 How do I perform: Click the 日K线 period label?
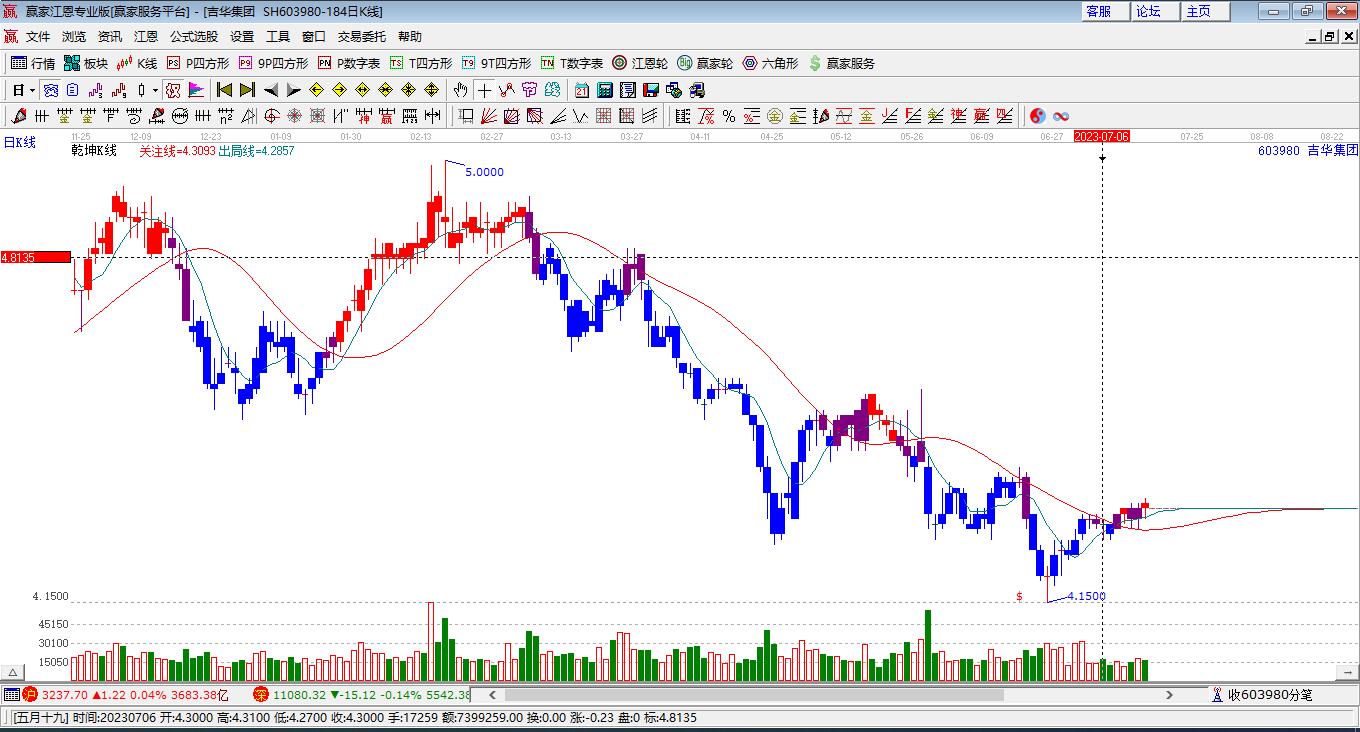[20, 143]
